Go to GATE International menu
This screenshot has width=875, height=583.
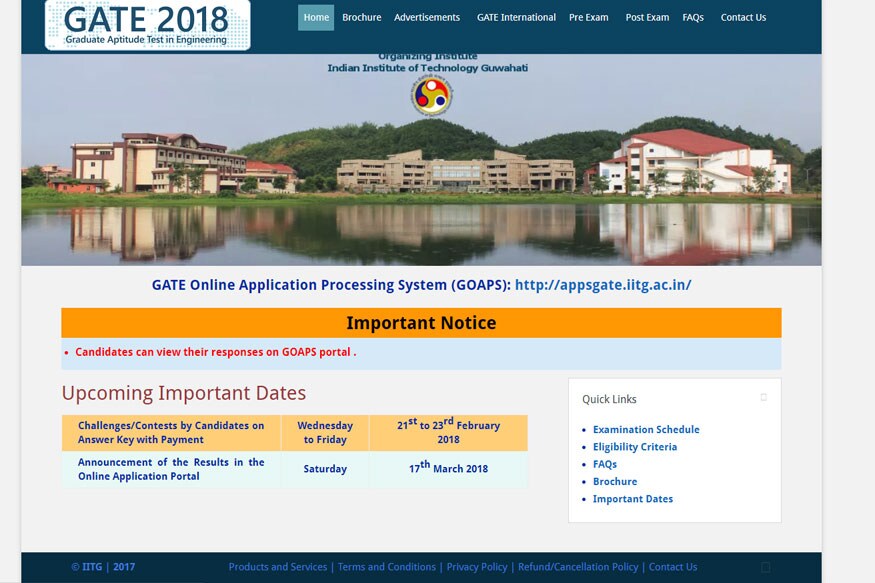(x=516, y=18)
